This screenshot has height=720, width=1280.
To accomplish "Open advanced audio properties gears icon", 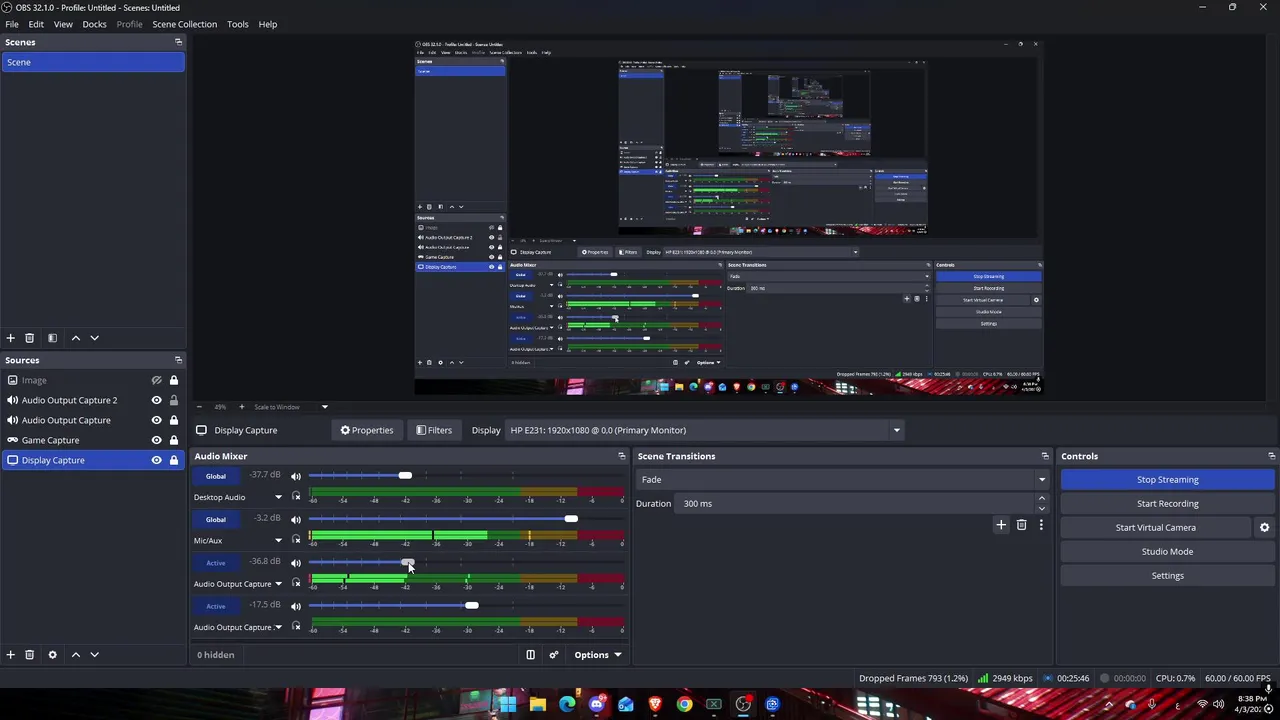I will pos(554,655).
